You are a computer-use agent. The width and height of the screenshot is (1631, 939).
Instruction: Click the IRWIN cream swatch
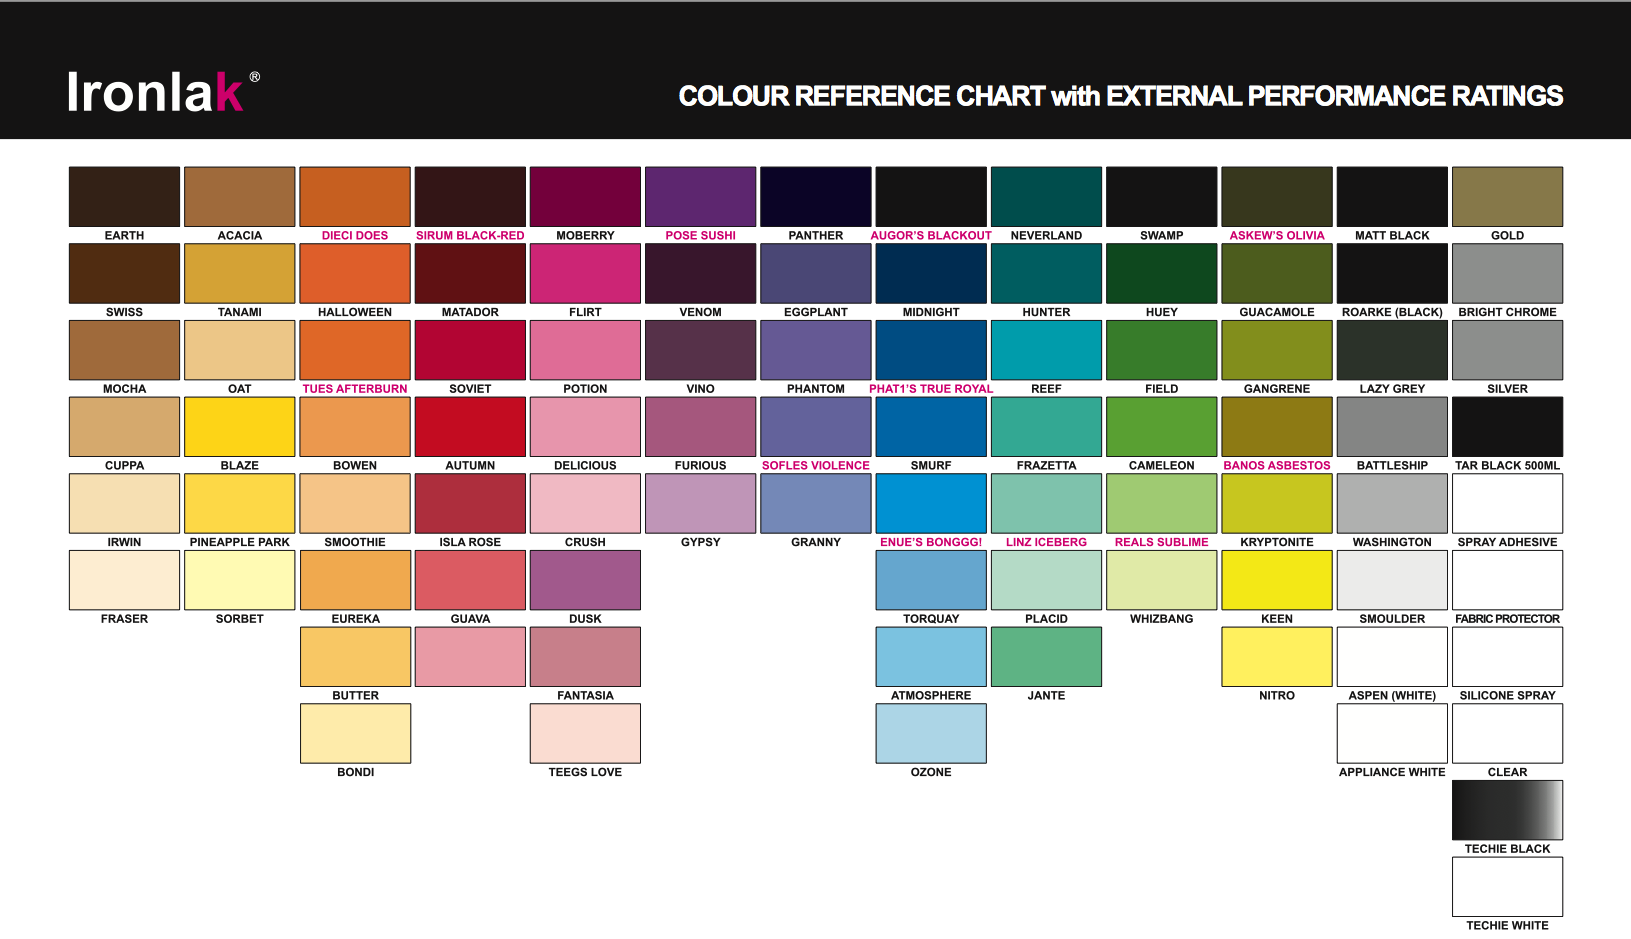coord(124,504)
